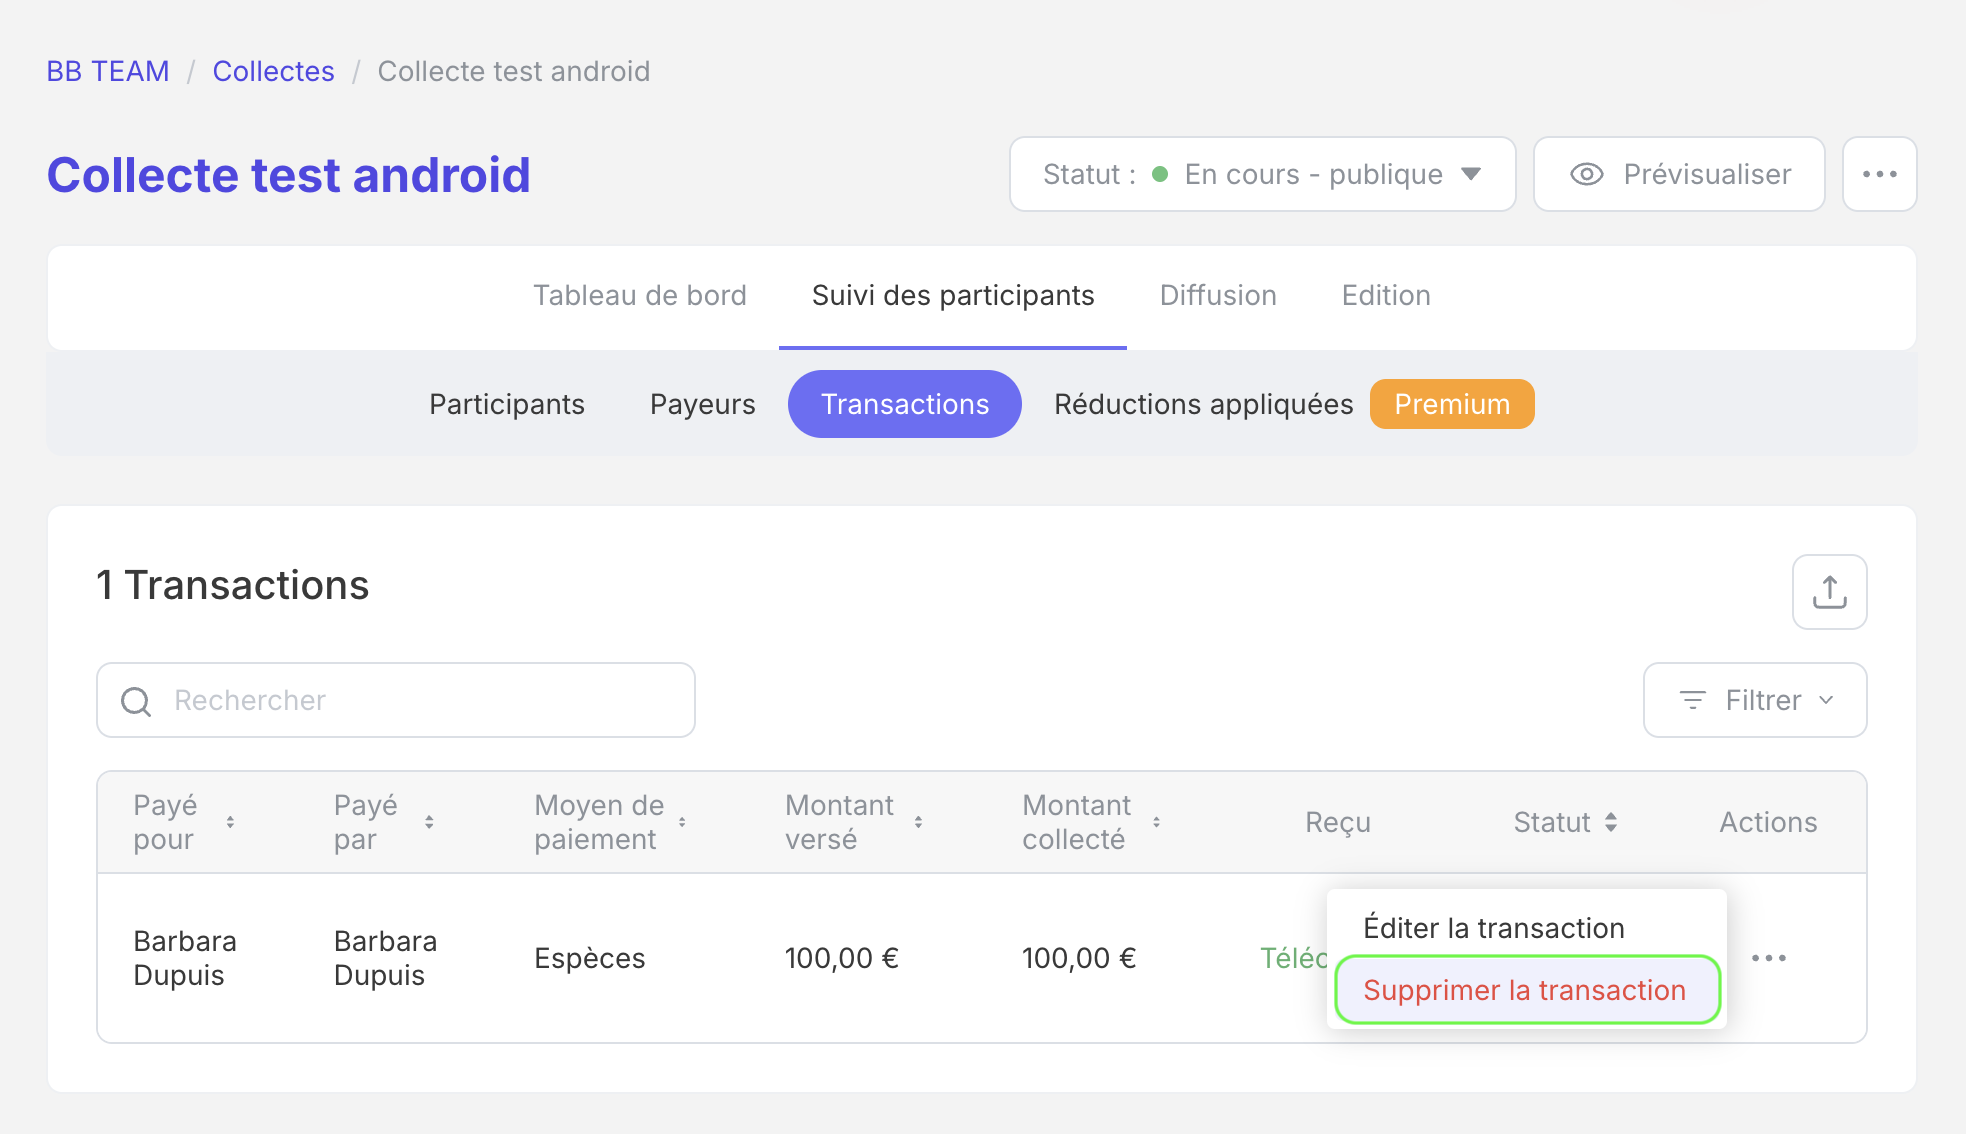The image size is (1966, 1134).
Task: Click the eye icon on Prévisualiser
Action: [1586, 174]
